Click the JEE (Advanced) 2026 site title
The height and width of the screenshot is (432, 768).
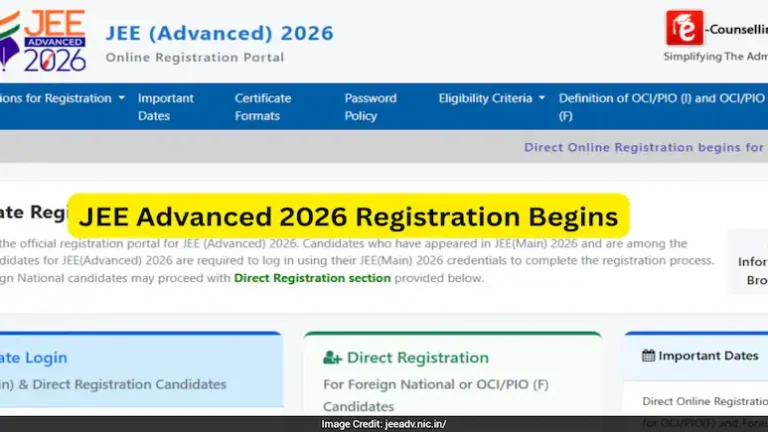(x=219, y=32)
